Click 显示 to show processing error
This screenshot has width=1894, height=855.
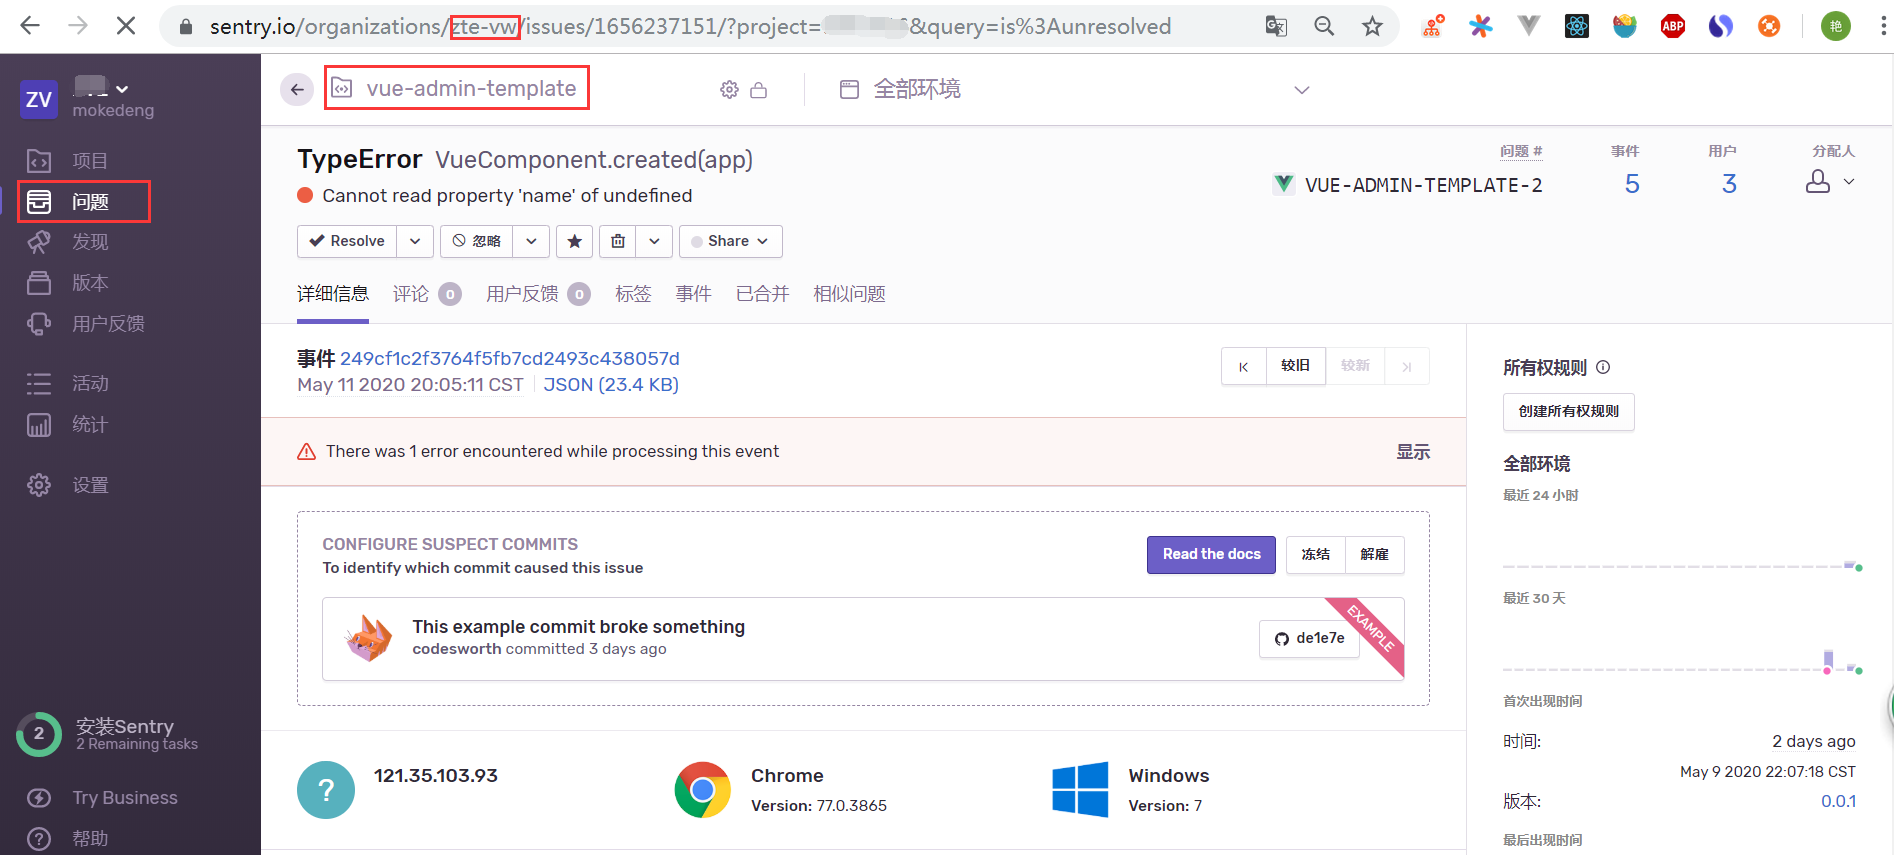1413,452
